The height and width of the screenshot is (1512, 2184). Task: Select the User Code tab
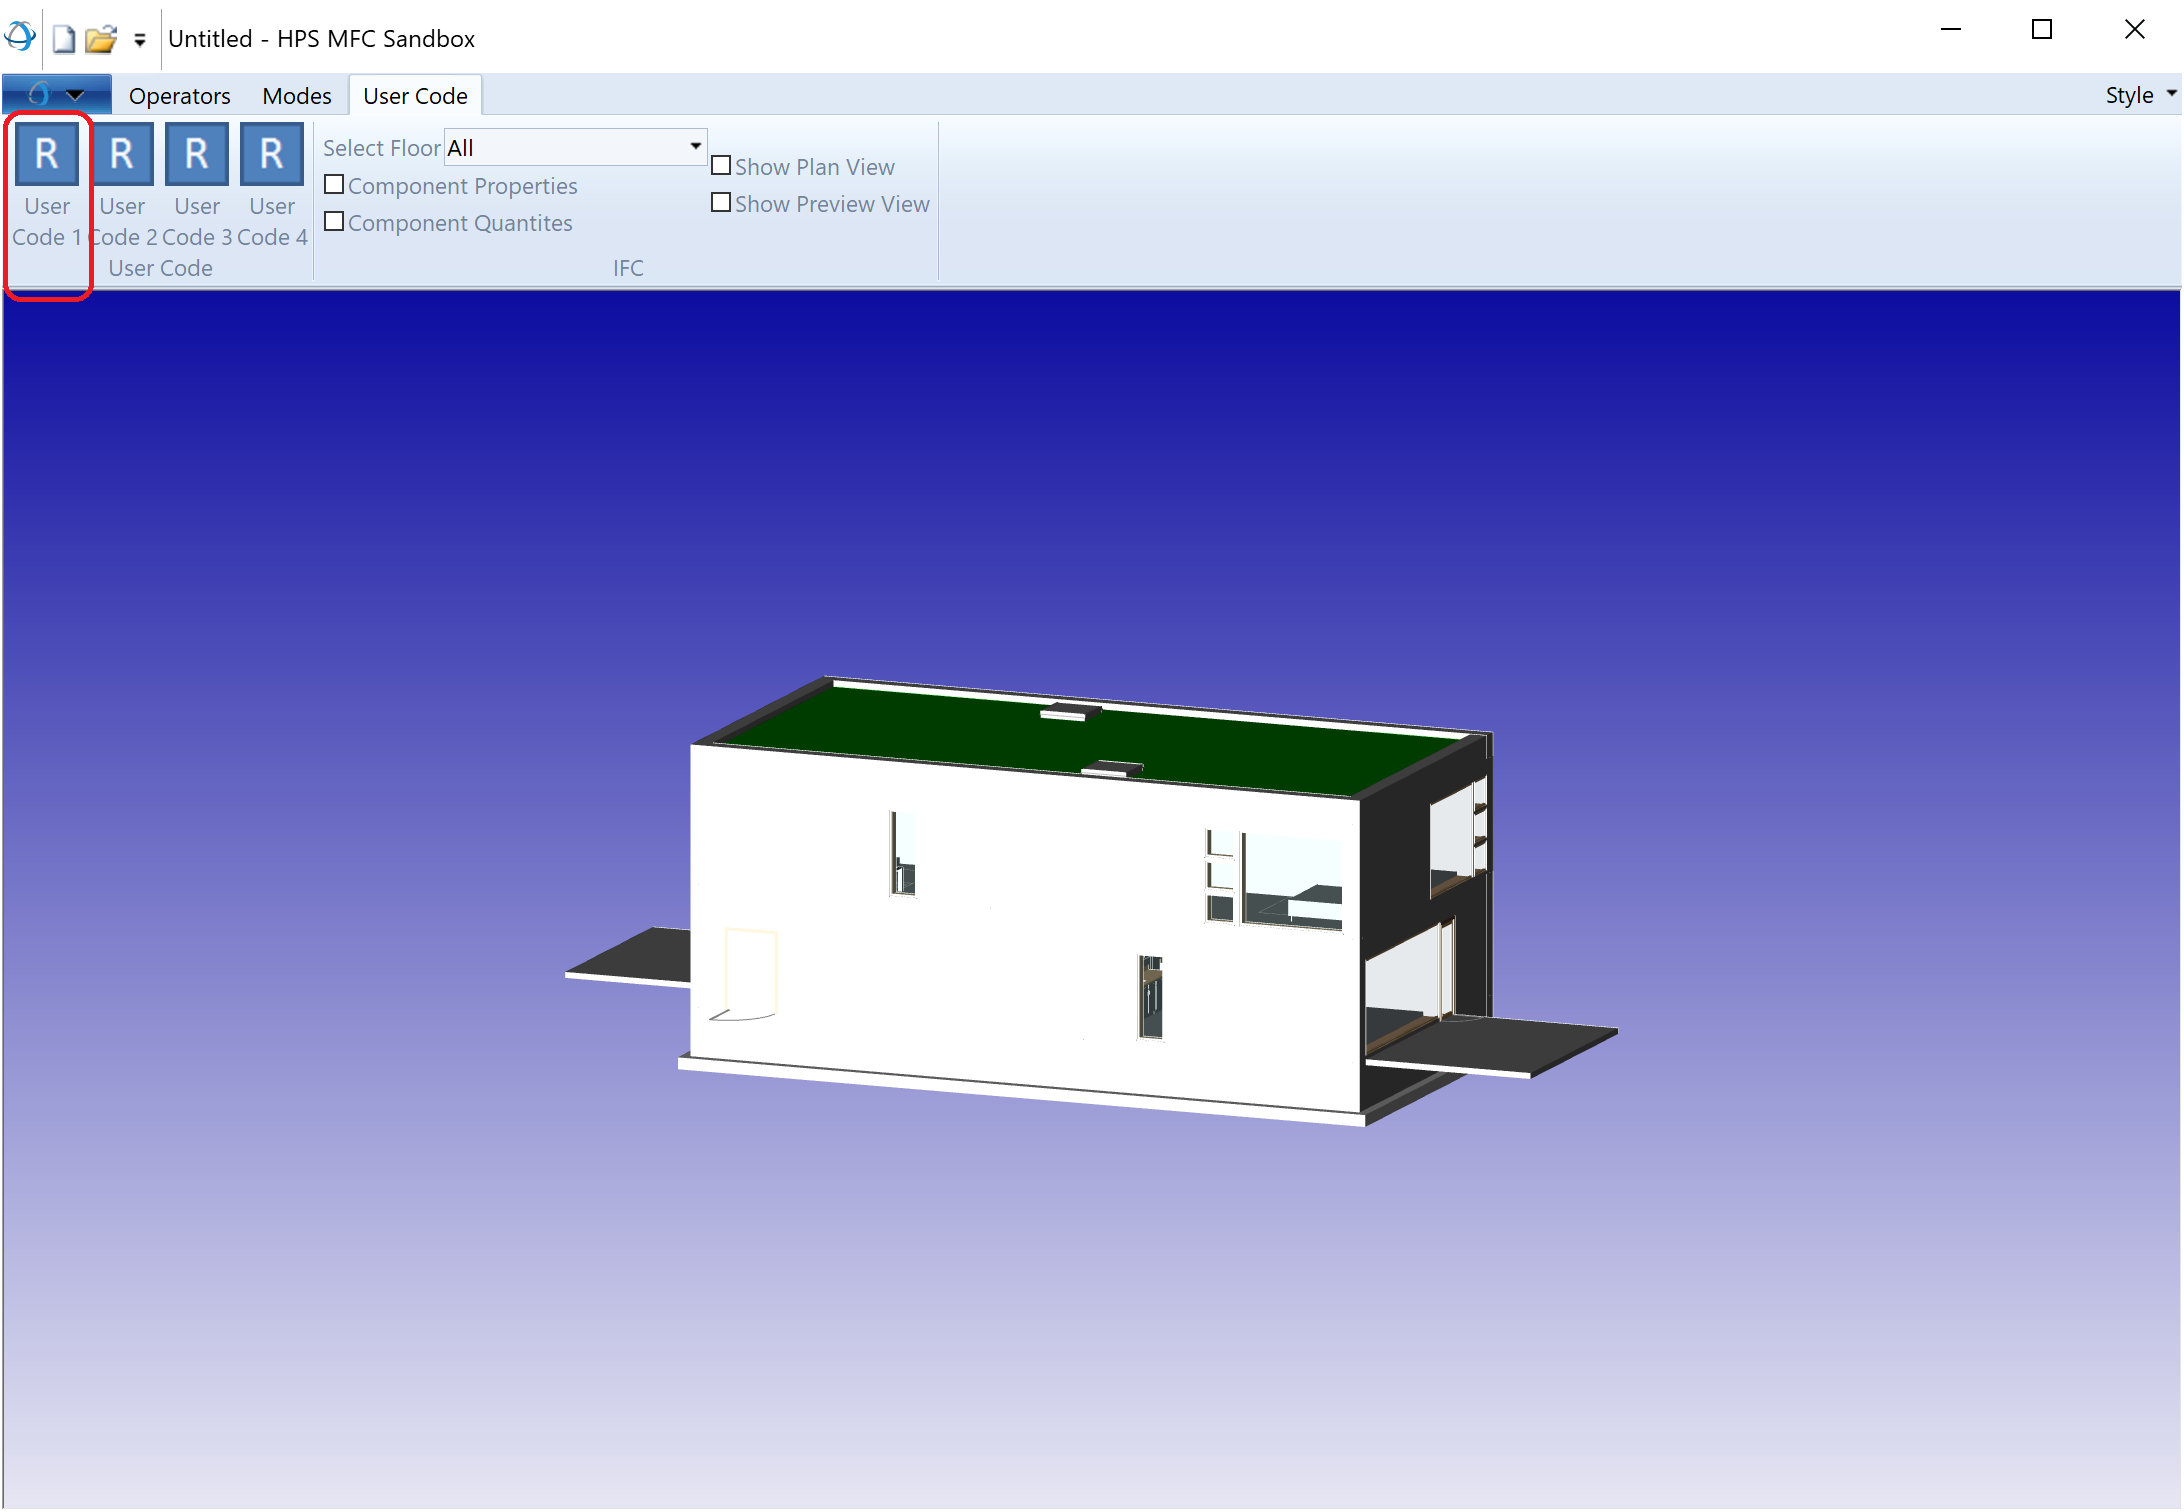click(415, 96)
